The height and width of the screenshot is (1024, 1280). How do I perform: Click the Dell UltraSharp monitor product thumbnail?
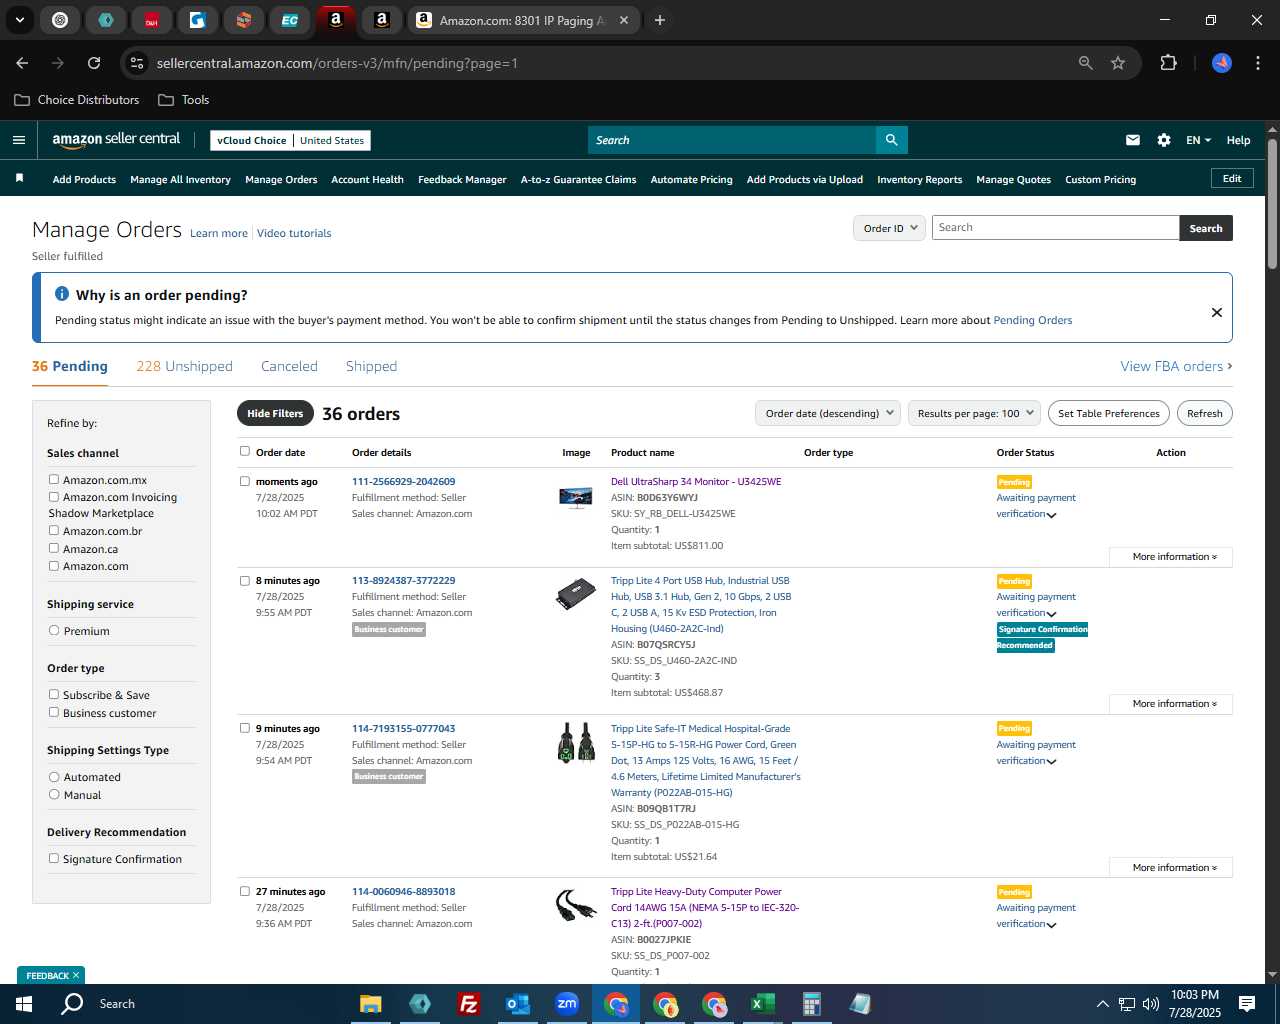click(576, 497)
